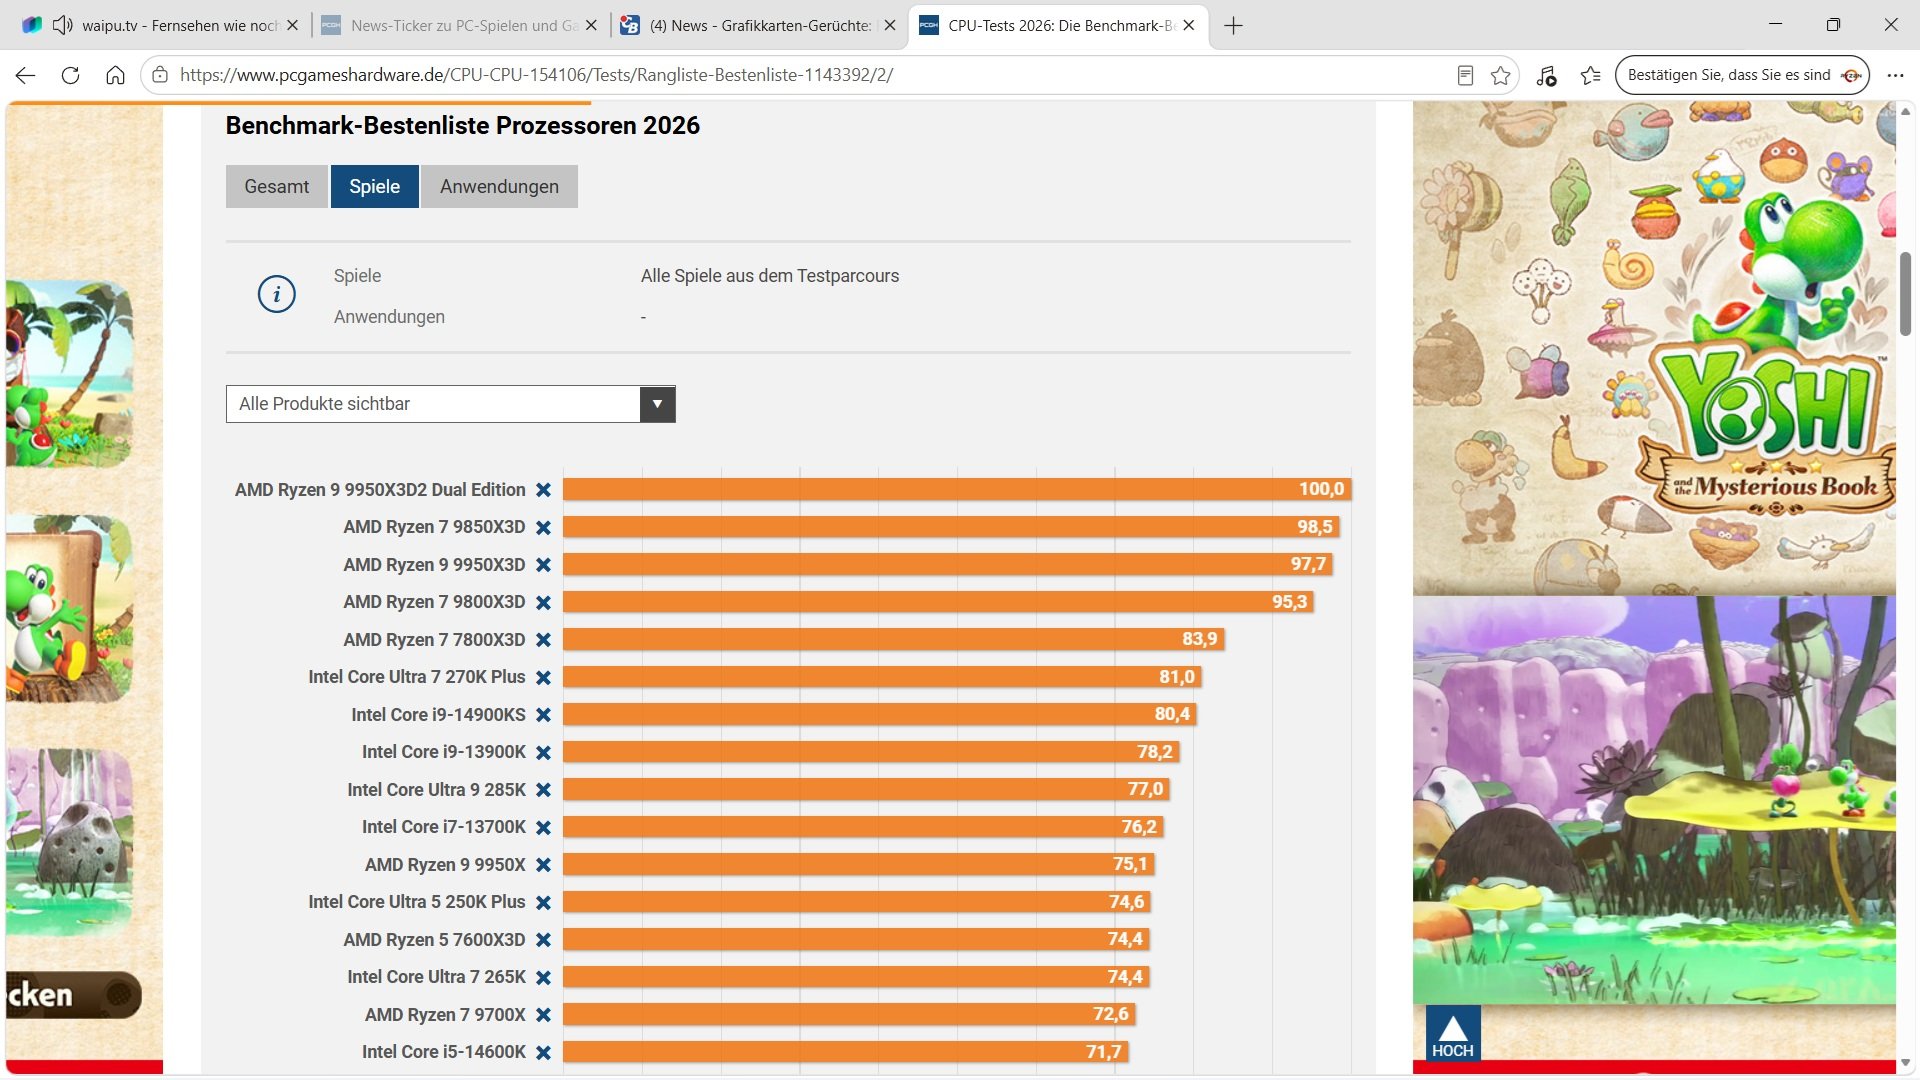Image resolution: width=1920 pixels, height=1080 pixels.
Task: Remove Intel Core Ultra 7 270K Plus entry
Action: click(x=543, y=677)
